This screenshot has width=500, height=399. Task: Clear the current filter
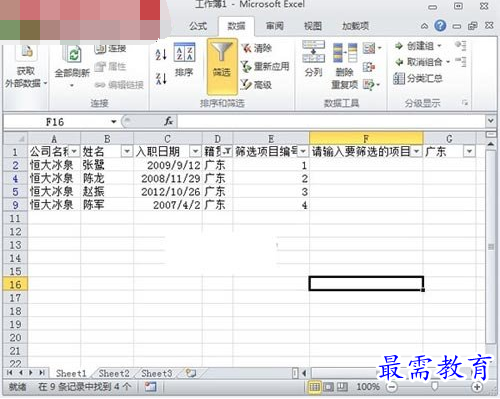(257, 49)
